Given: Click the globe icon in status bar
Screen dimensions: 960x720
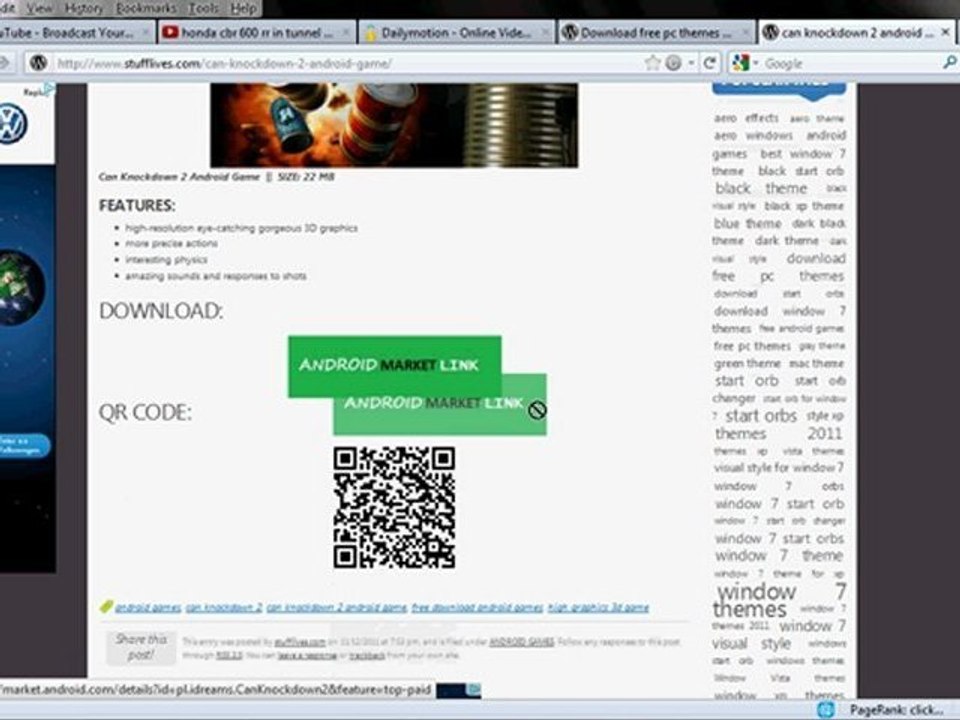Looking at the screenshot, I should [x=826, y=710].
